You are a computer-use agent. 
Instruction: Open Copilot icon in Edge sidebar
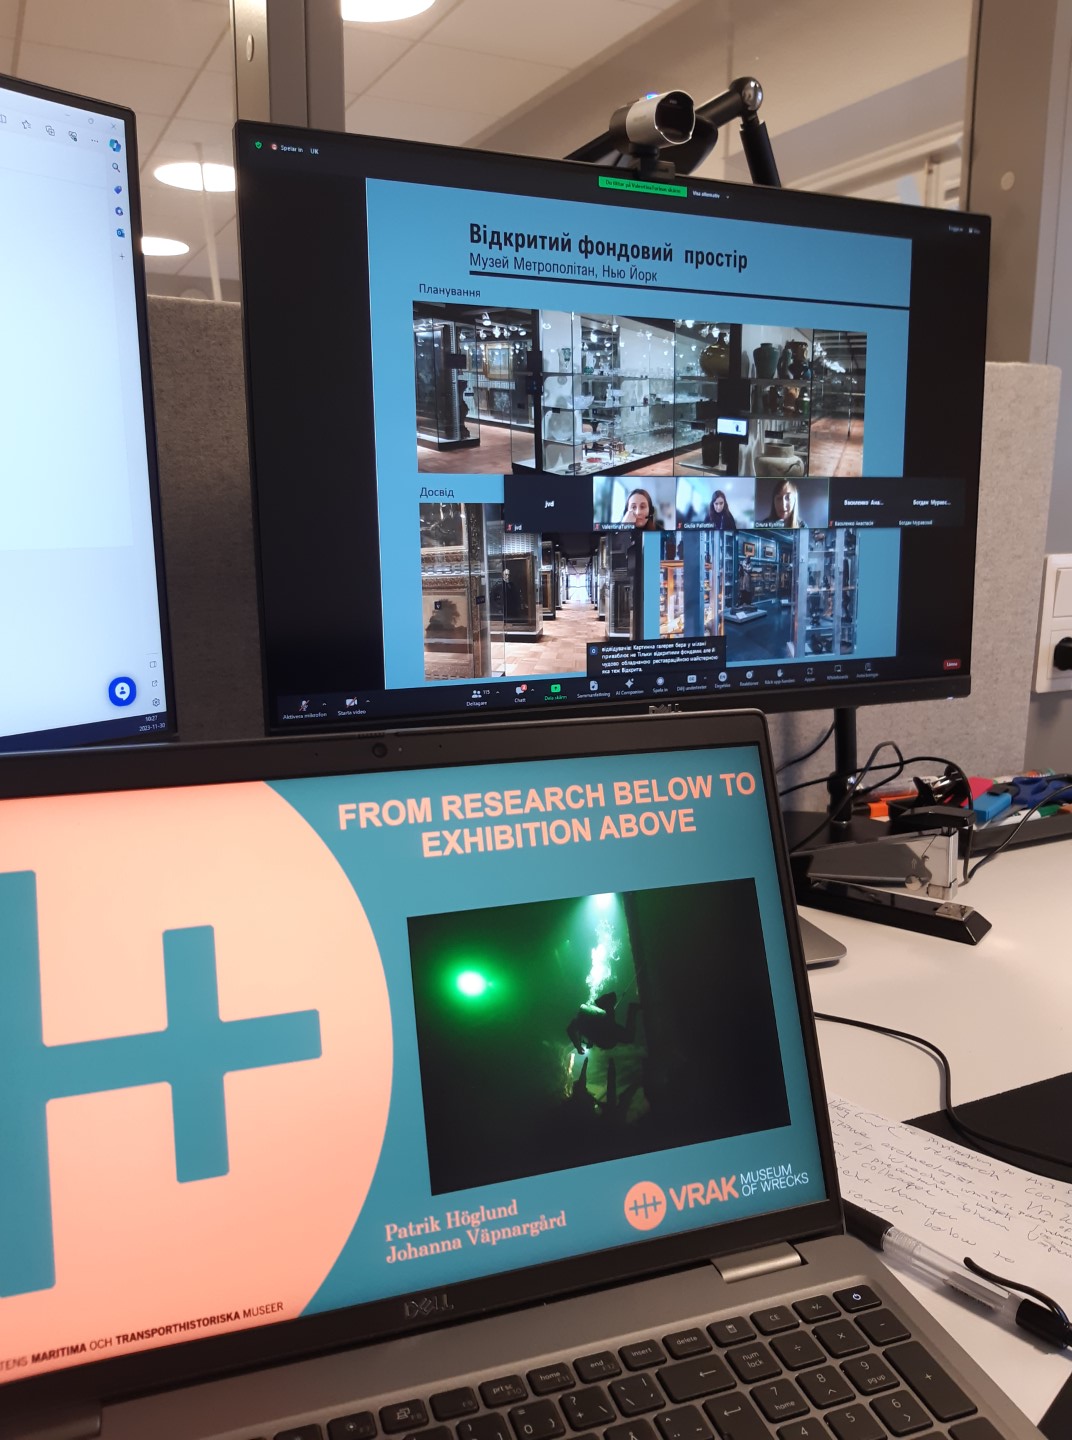115,145
